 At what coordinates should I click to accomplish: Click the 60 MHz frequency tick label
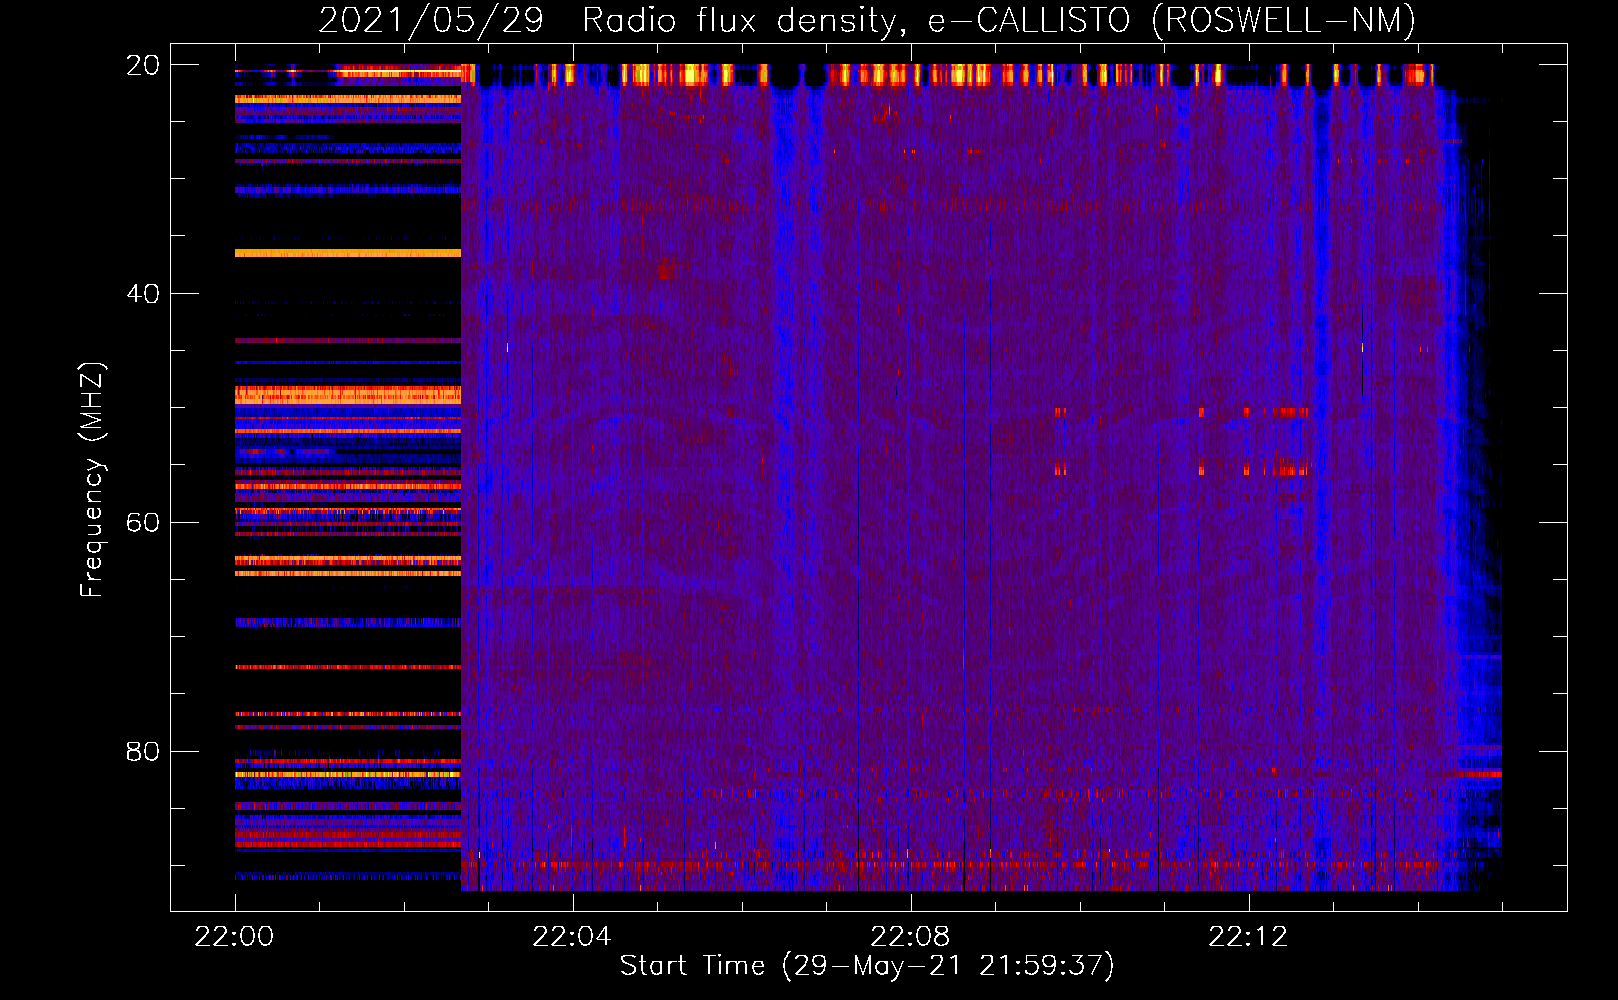[143, 523]
